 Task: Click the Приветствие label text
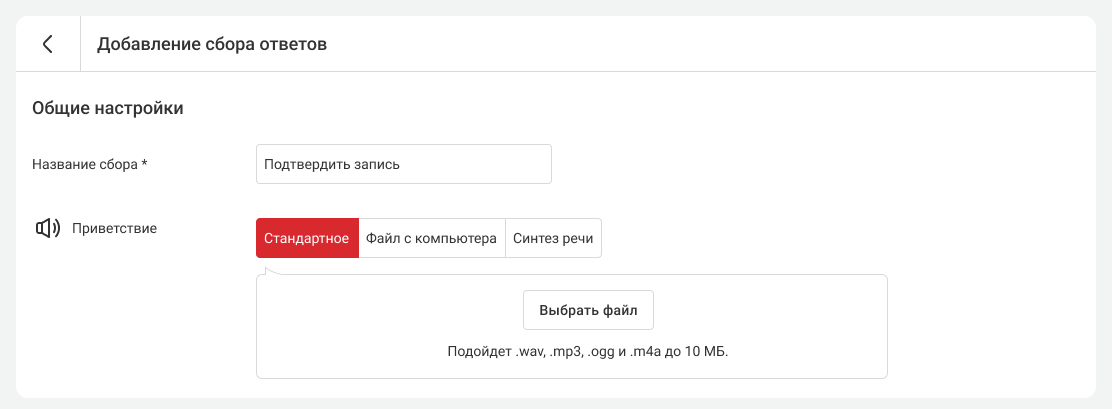click(114, 228)
